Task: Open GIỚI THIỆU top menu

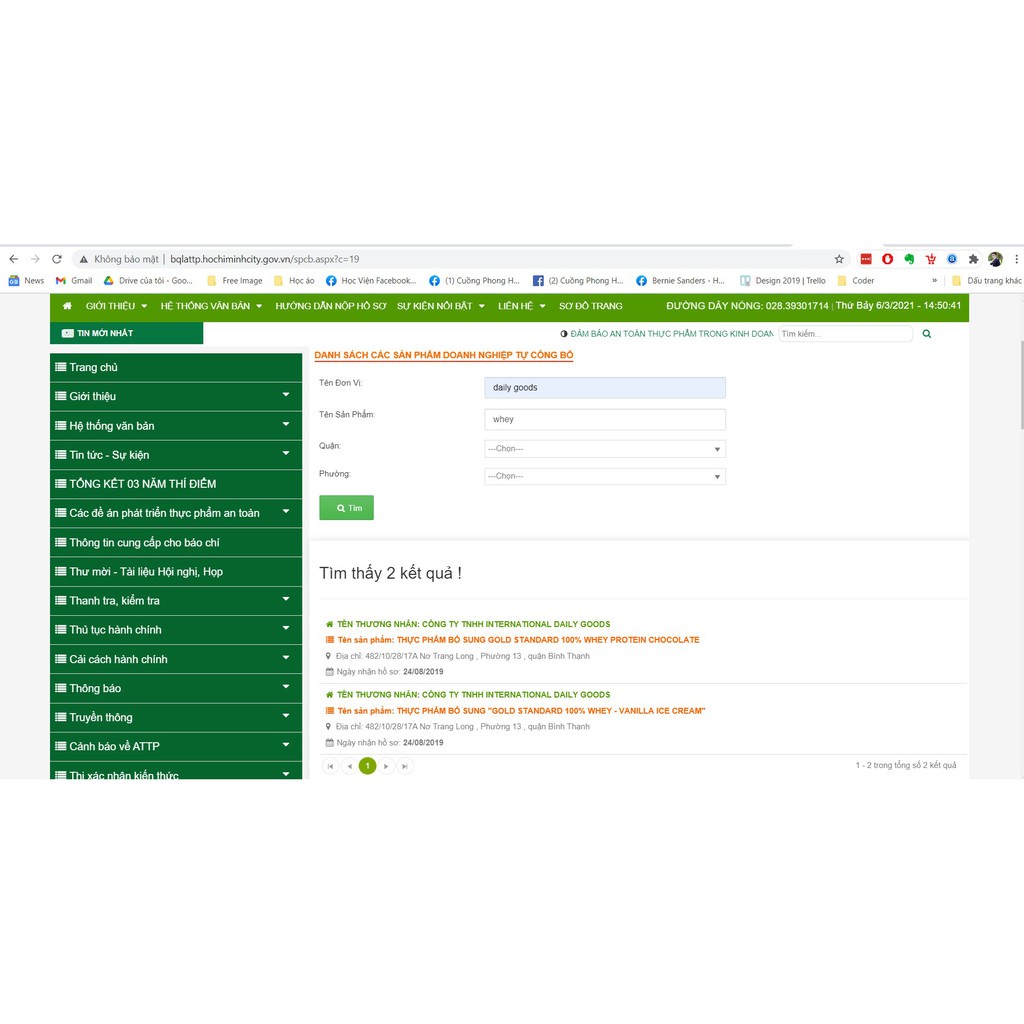Action: point(116,306)
